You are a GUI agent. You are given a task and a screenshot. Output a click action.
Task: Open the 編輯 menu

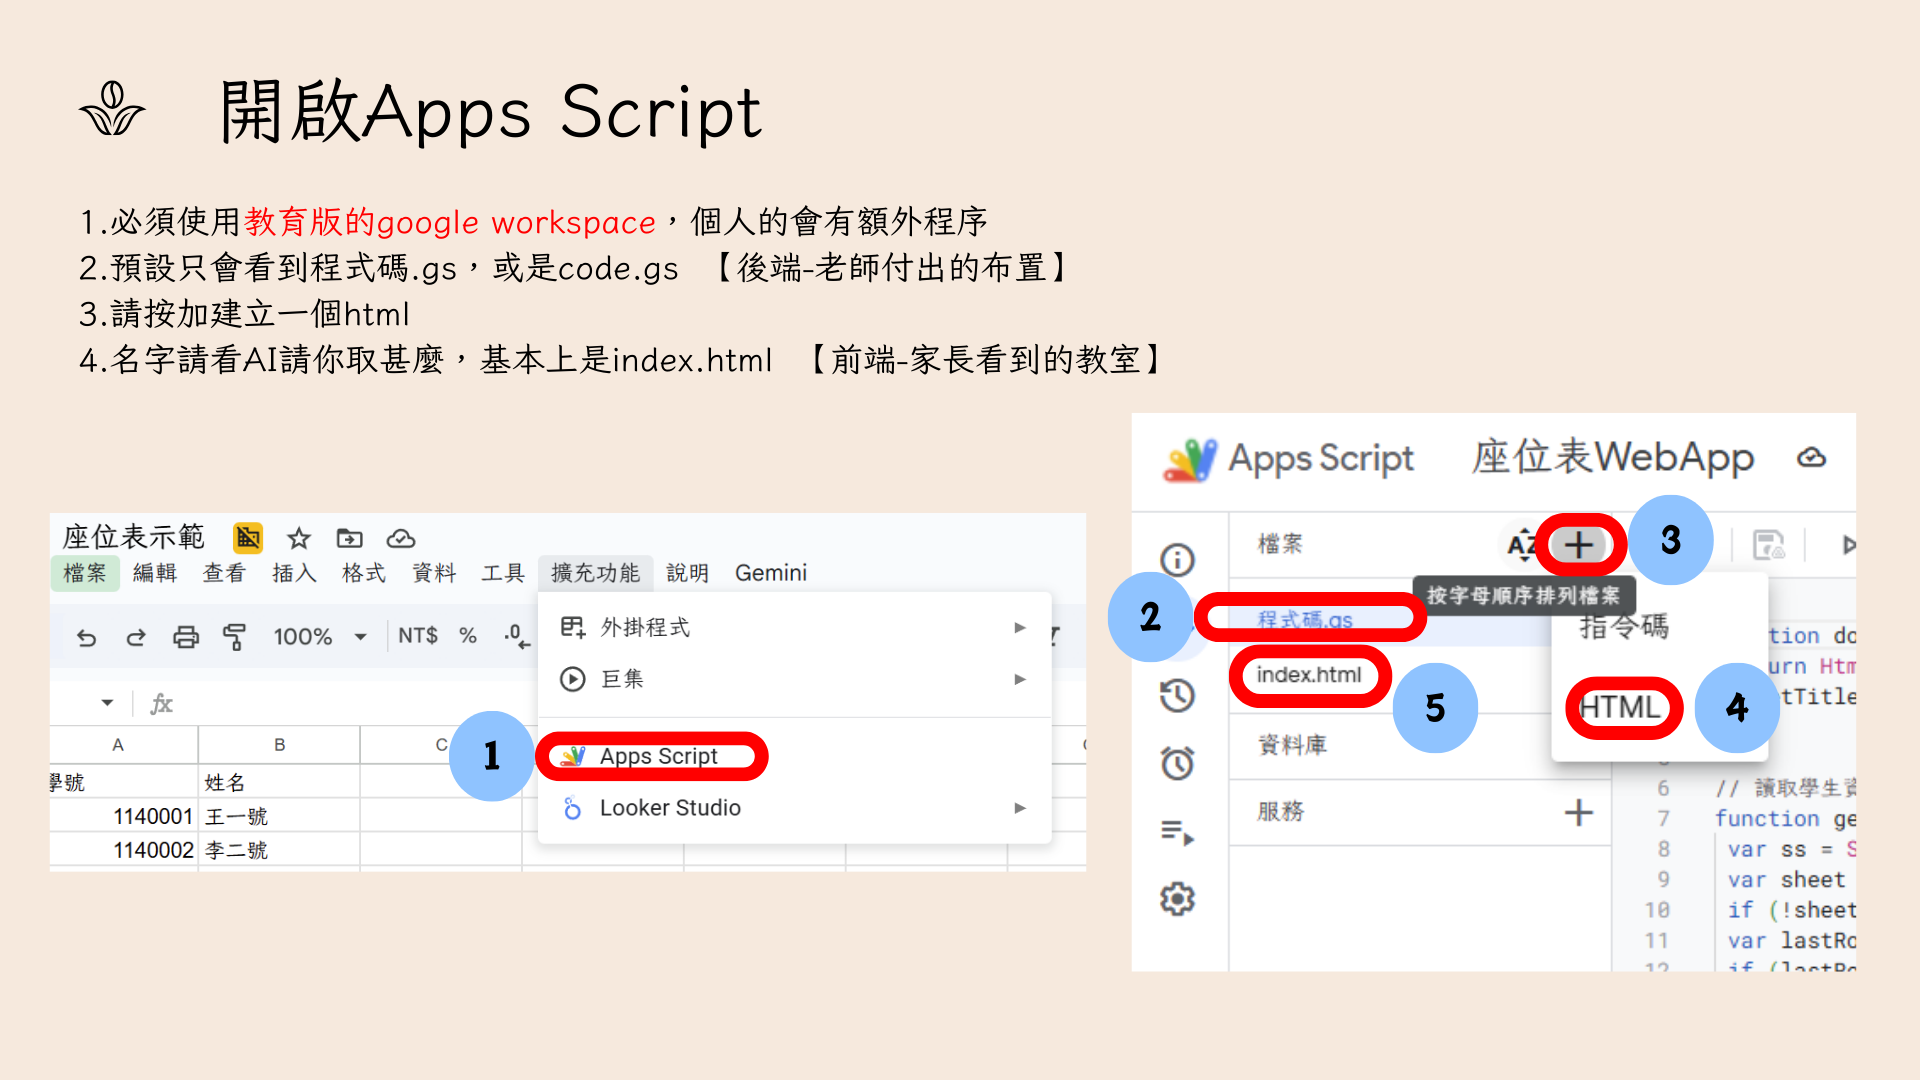[155, 573]
